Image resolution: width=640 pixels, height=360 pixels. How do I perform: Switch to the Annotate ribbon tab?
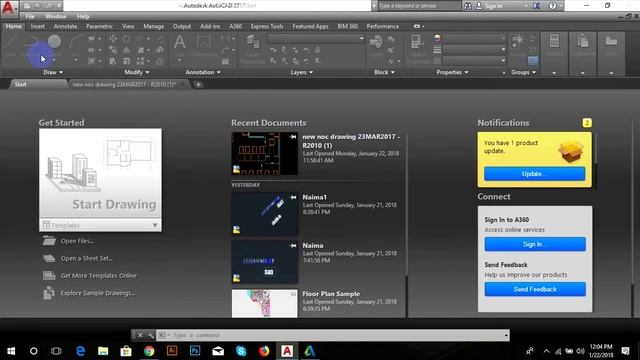click(x=65, y=26)
